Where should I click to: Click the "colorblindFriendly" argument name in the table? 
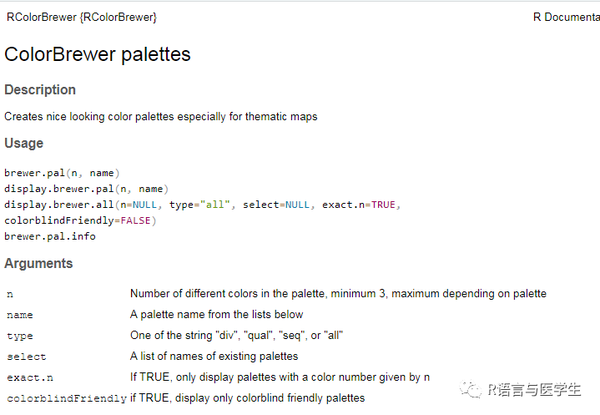65,398
